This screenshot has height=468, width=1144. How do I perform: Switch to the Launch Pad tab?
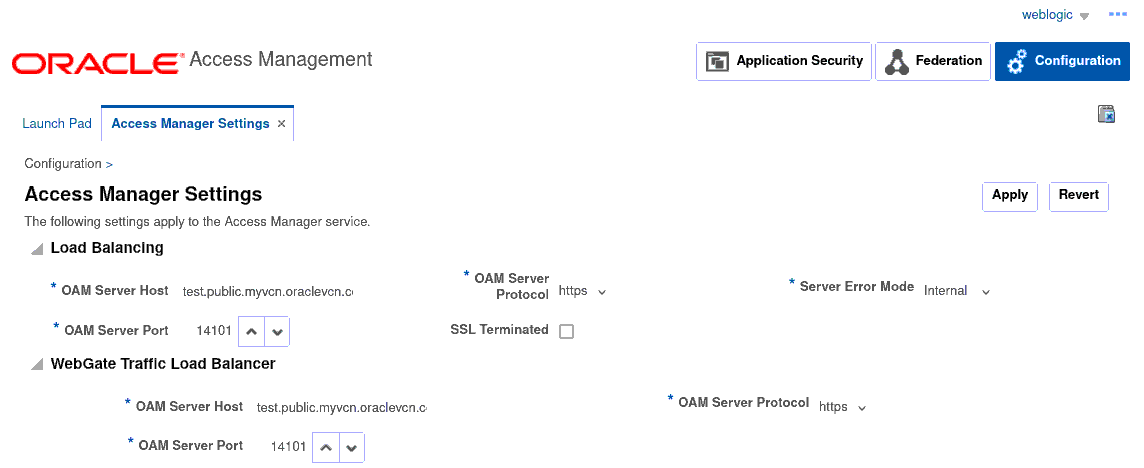tap(57, 124)
